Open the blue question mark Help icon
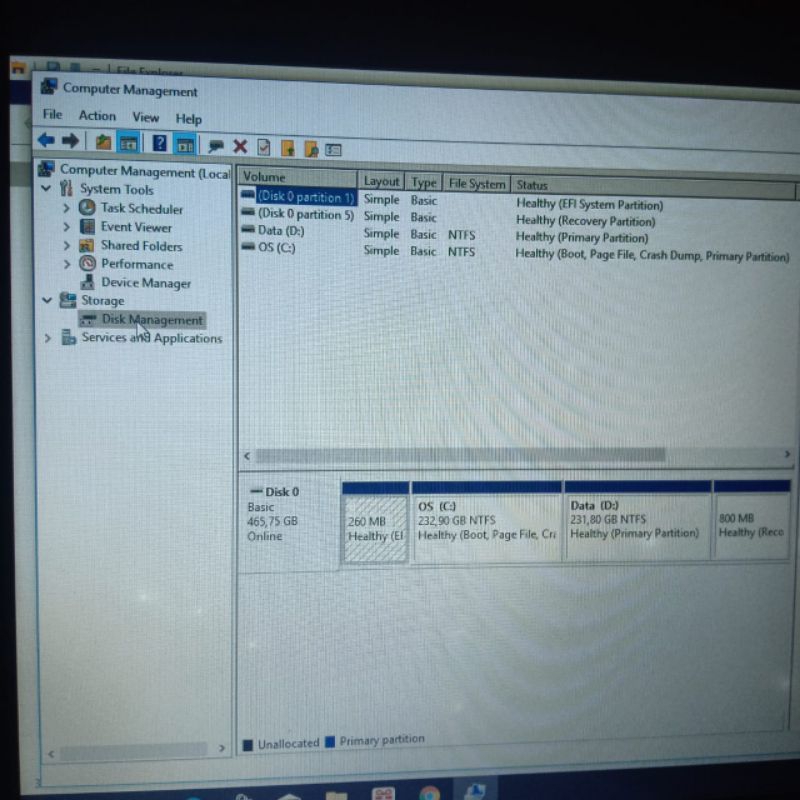 [159, 143]
